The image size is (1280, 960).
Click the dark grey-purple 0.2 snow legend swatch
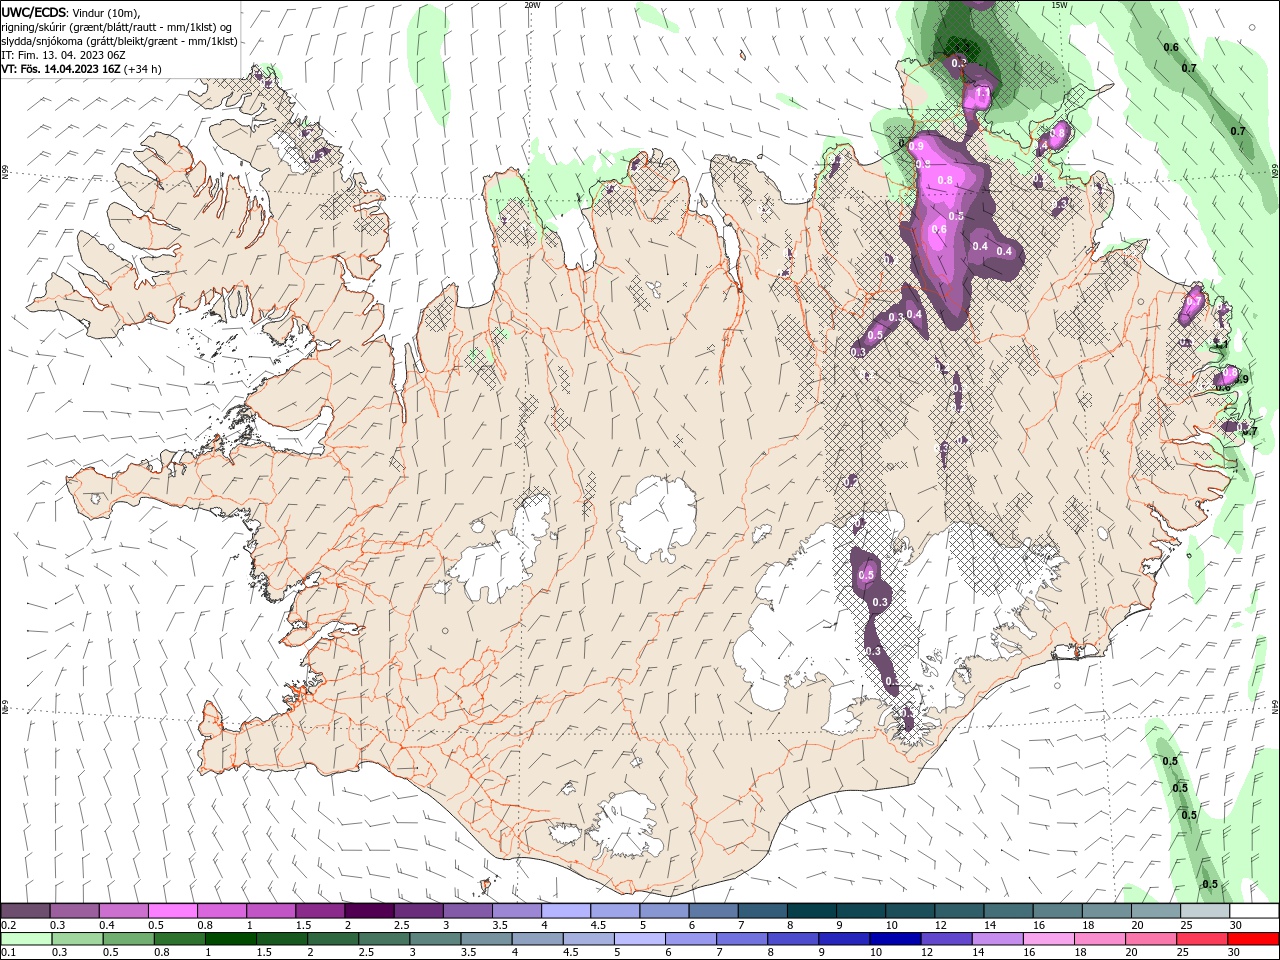25,911
